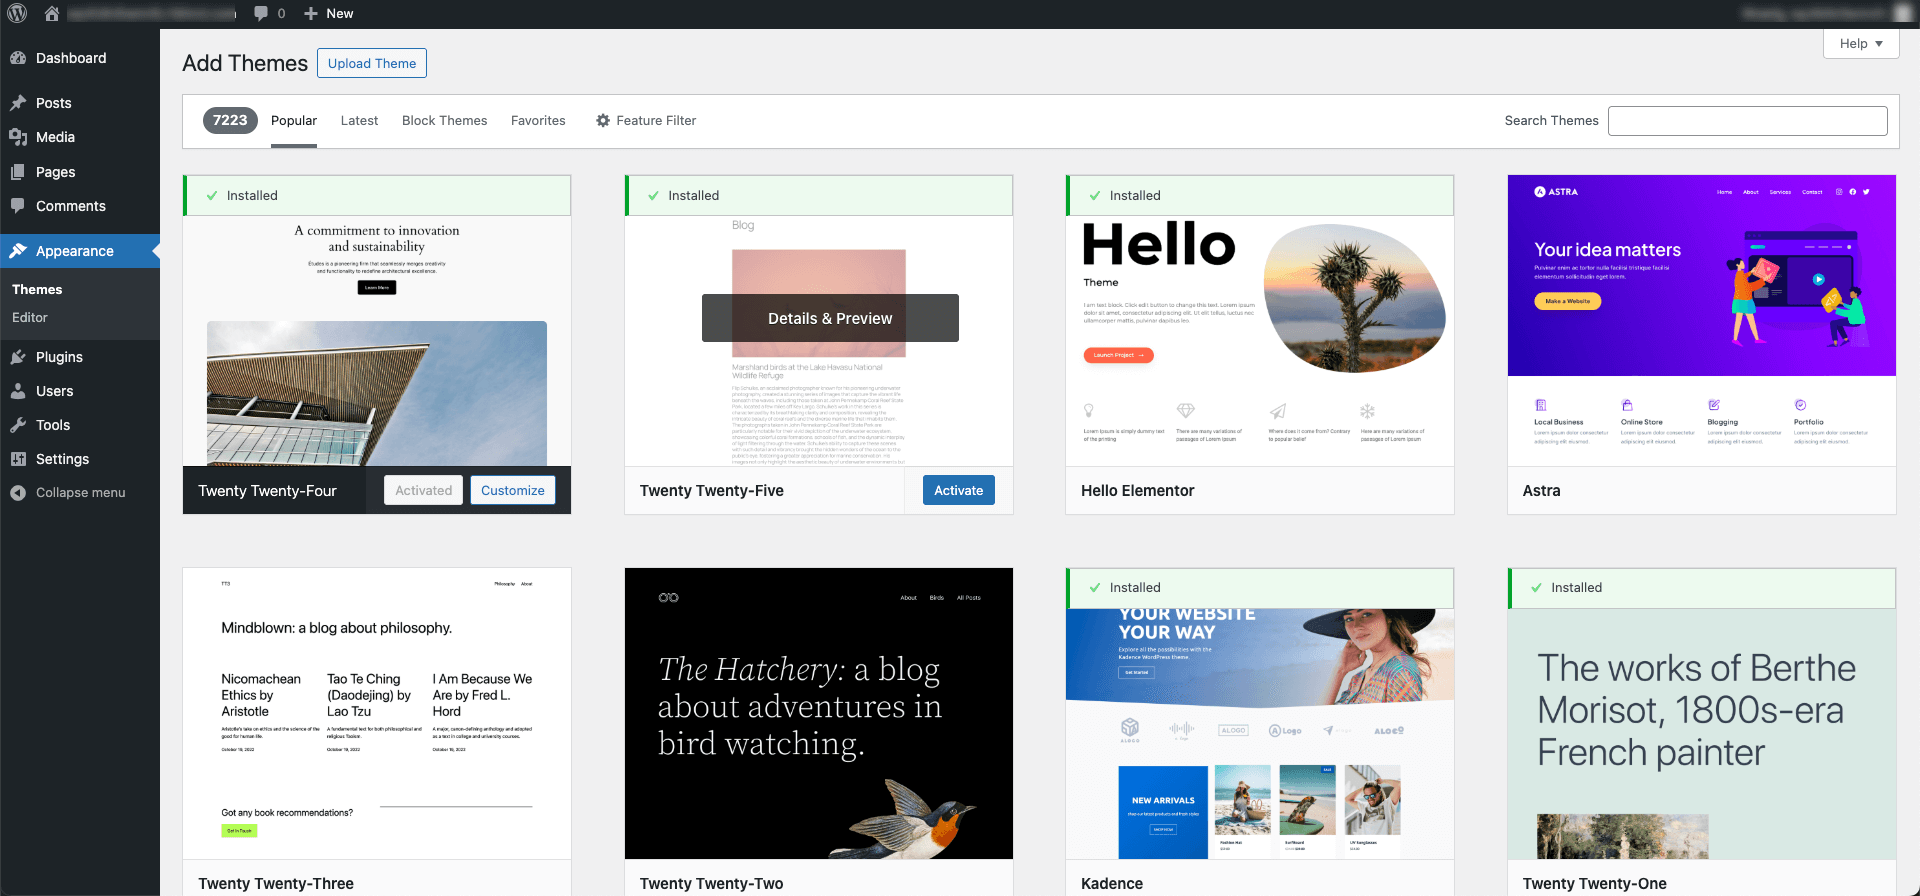The height and width of the screenshot is (896, 1920).
Task: Click the WordPress logo icon
Action: click(17, 14)
